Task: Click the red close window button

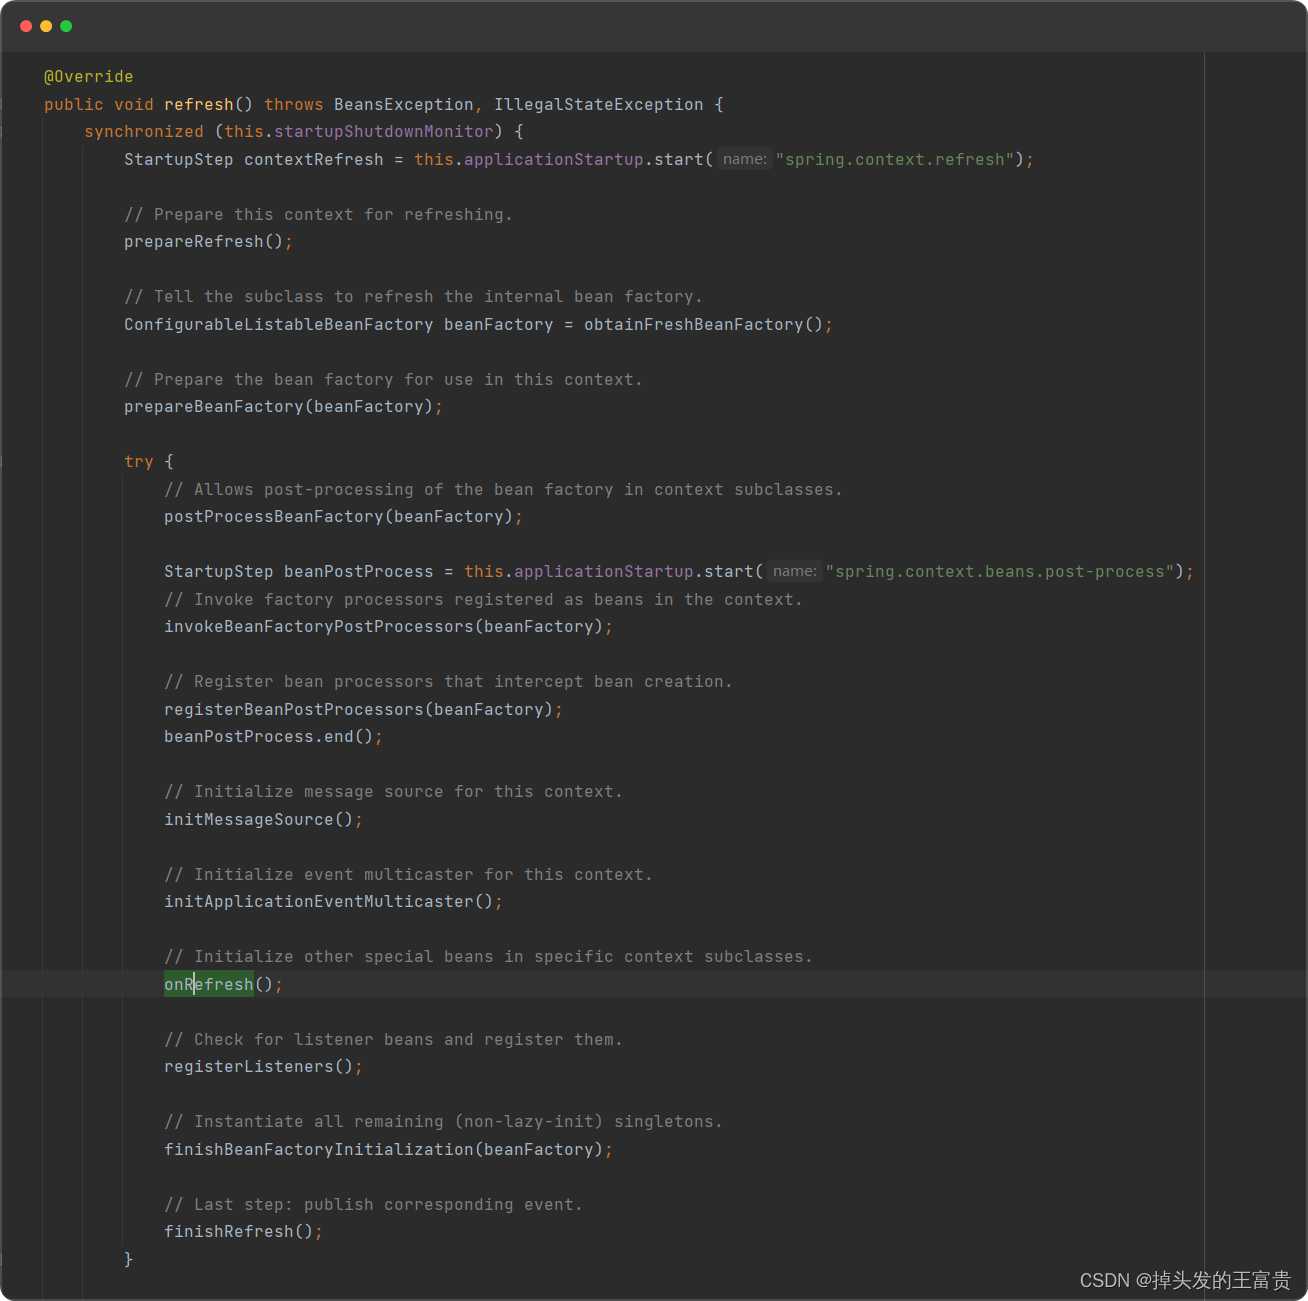Action: click(x=26, y=26)
